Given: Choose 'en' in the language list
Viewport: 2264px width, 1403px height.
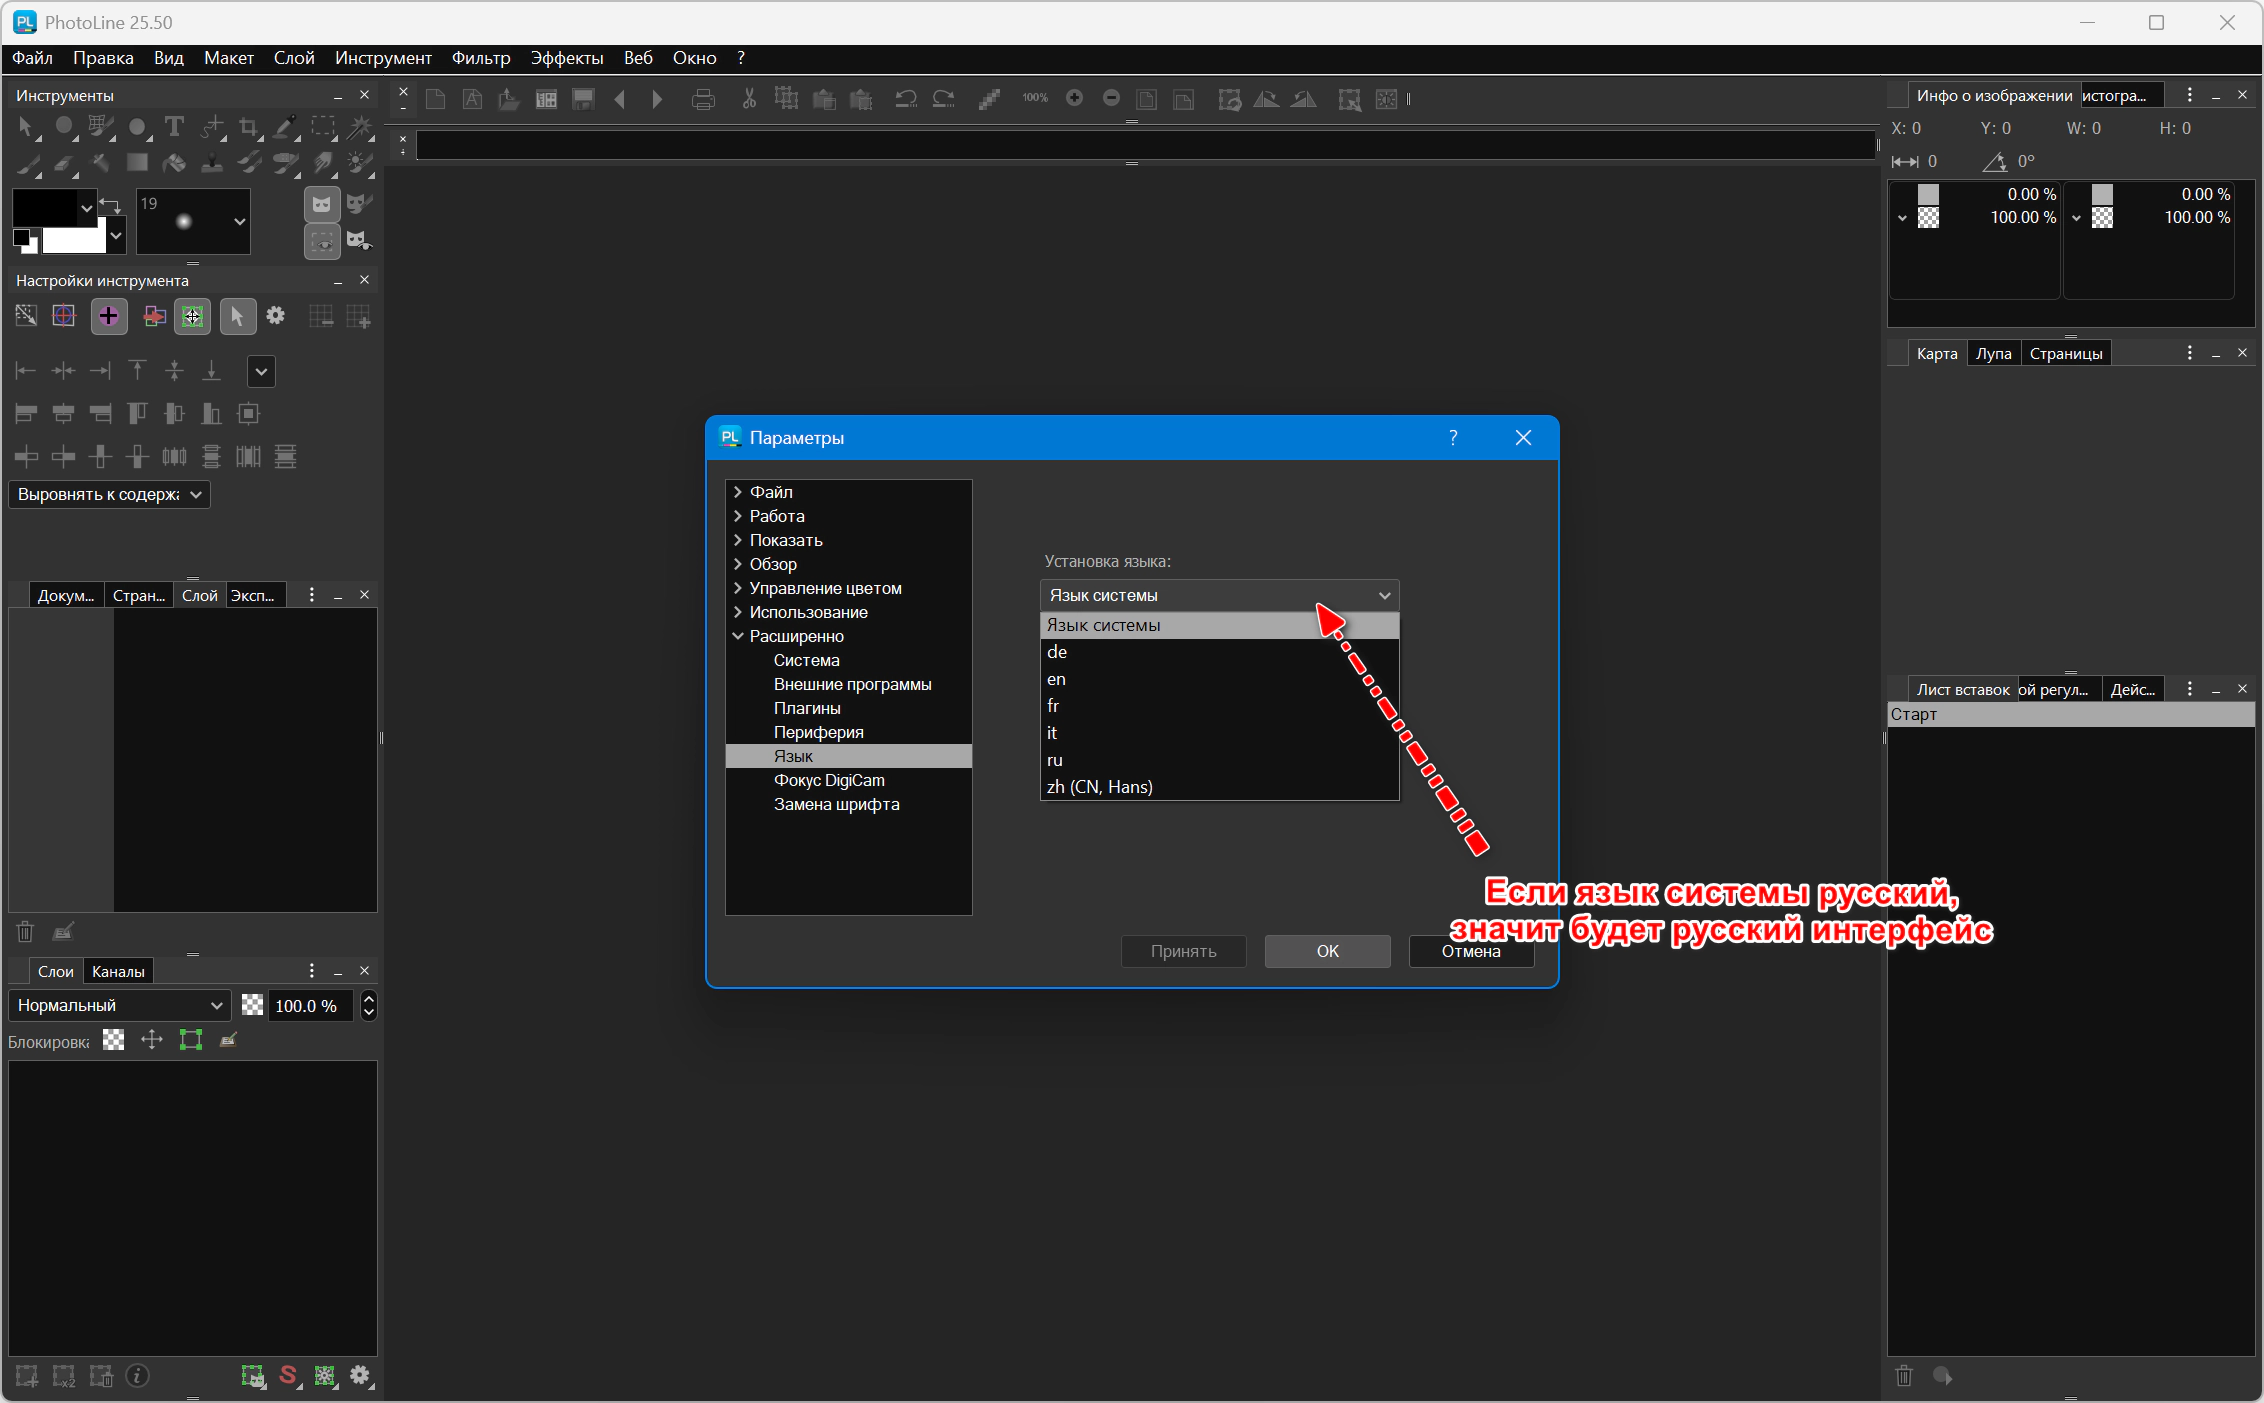Looking at the screenshot, I should pyautogui.click(x=1056, y=679).
